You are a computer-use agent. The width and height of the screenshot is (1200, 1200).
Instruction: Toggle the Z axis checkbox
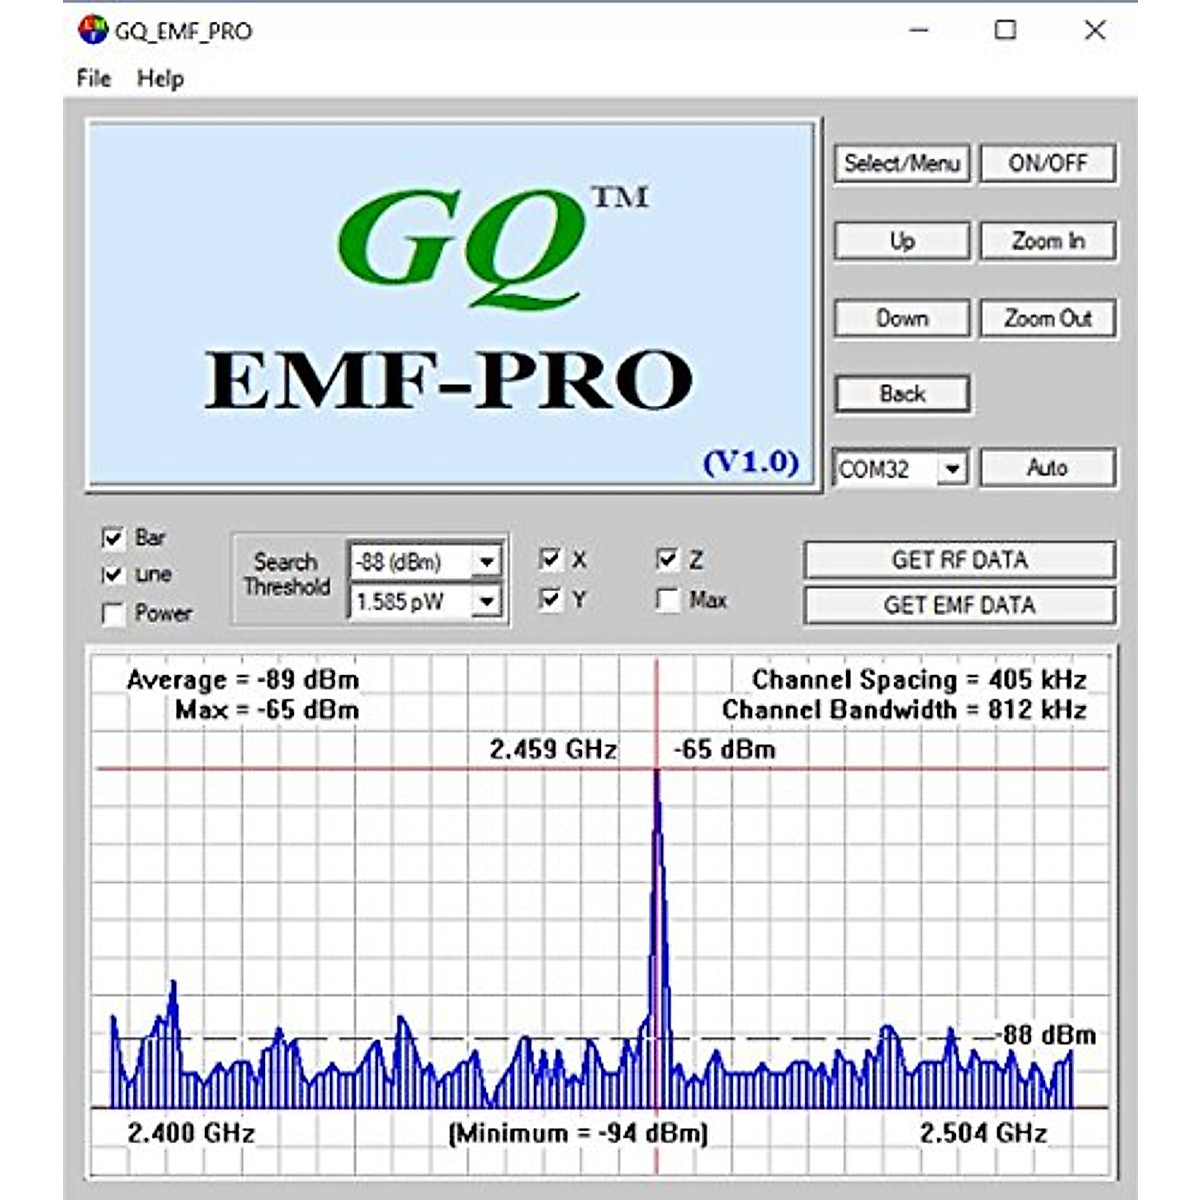click(x=667, y=559)
